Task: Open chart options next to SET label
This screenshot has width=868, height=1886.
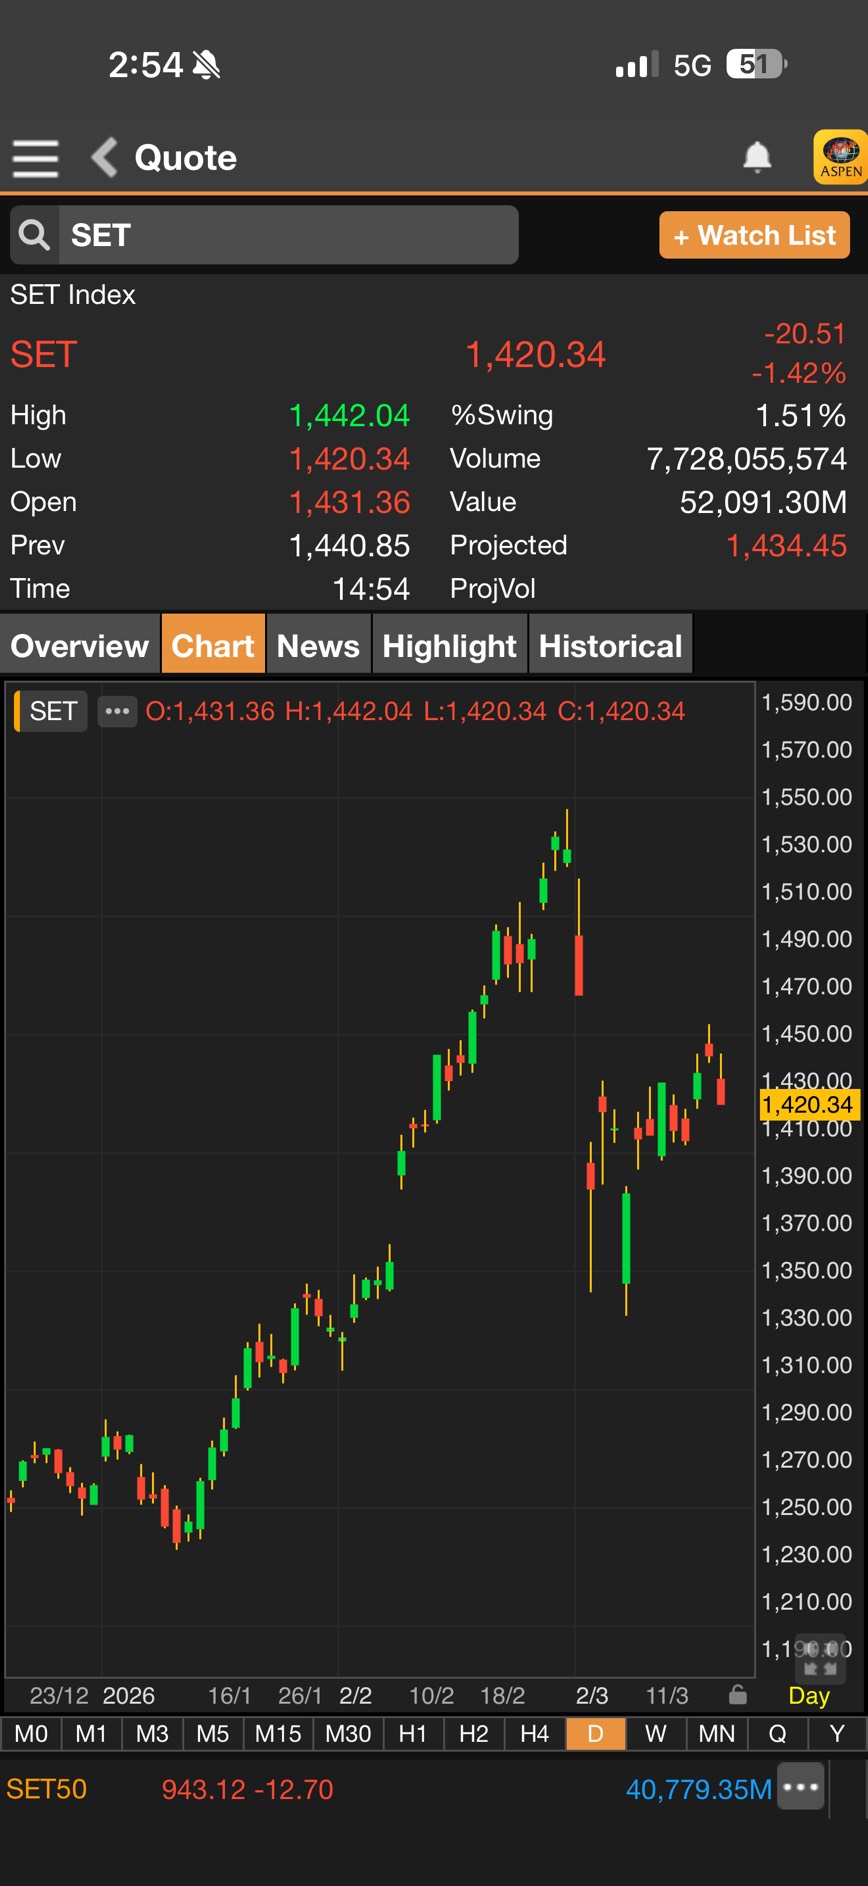Action: [x=117, y=711]
